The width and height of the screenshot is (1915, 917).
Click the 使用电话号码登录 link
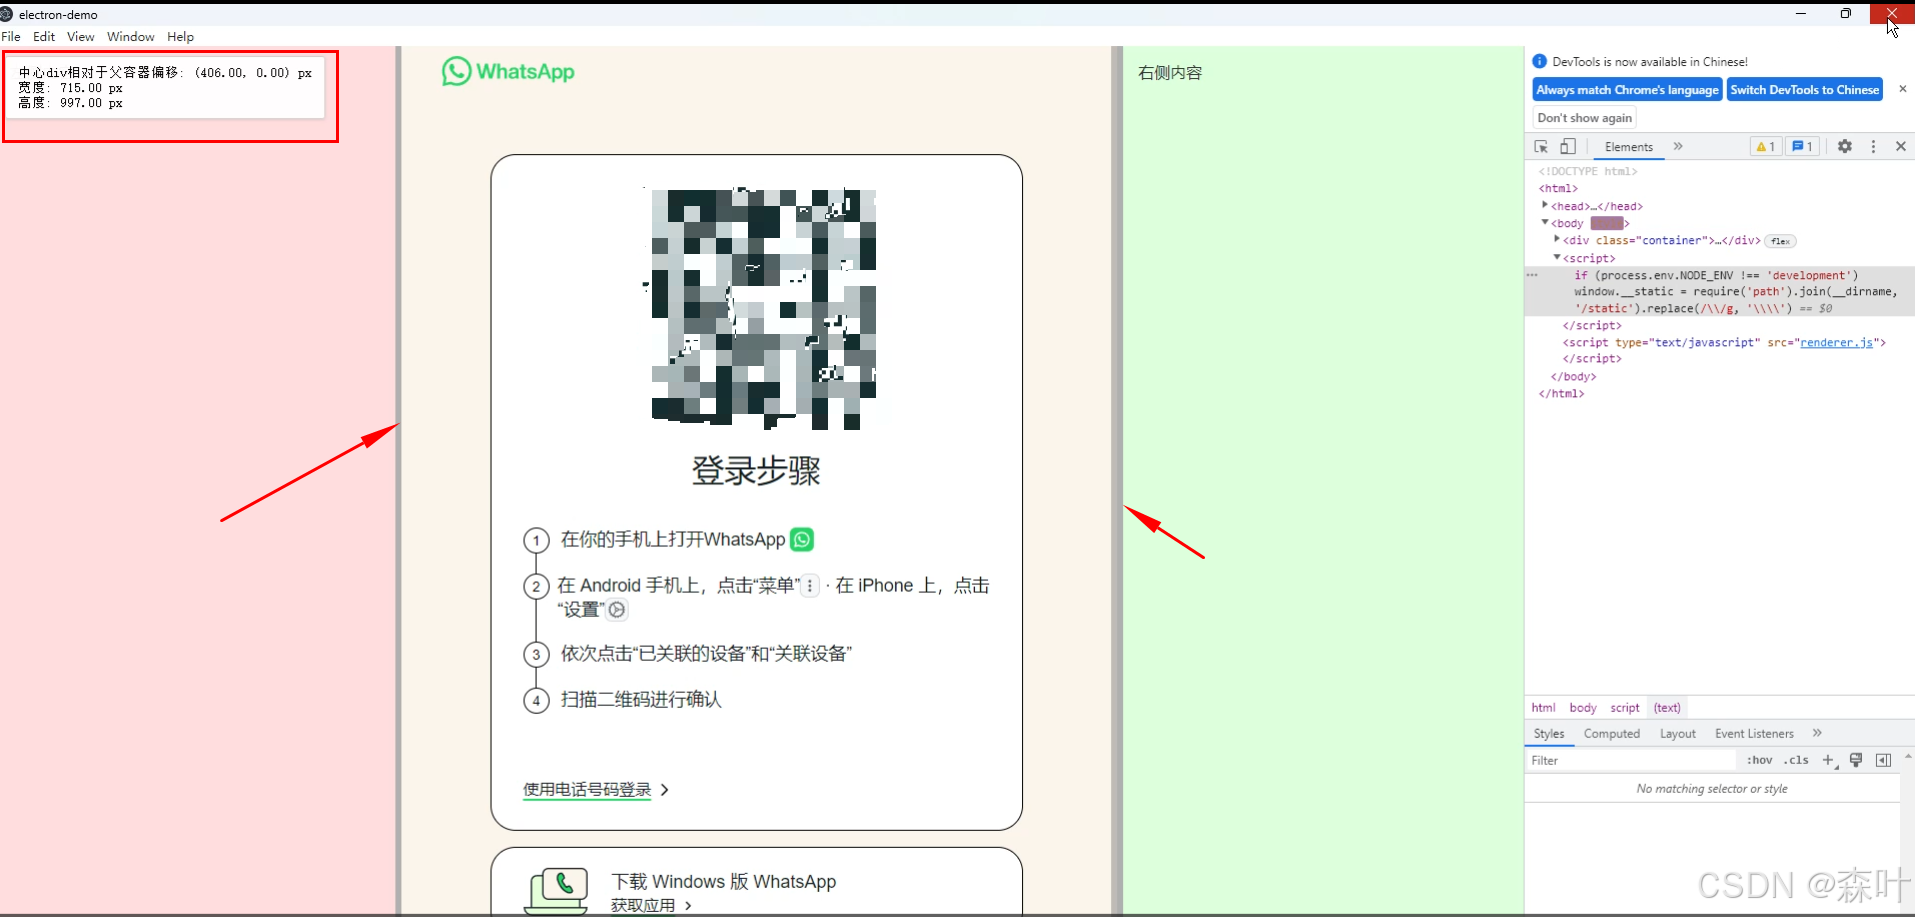coord(587,790)
